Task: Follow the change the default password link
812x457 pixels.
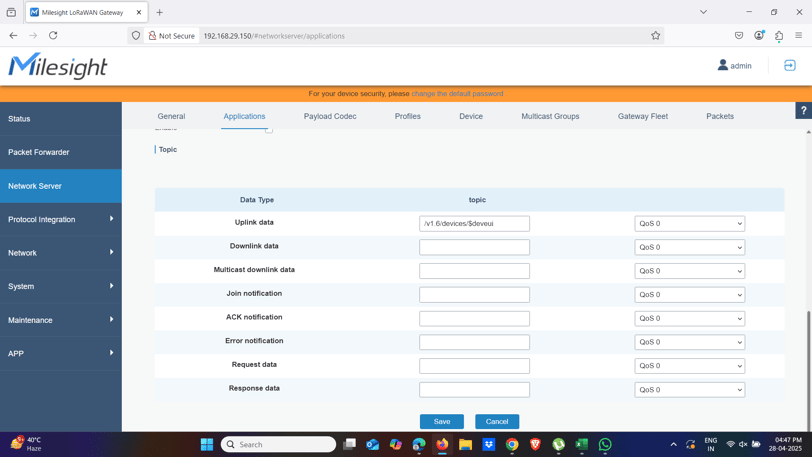Action: click(457, 94)
